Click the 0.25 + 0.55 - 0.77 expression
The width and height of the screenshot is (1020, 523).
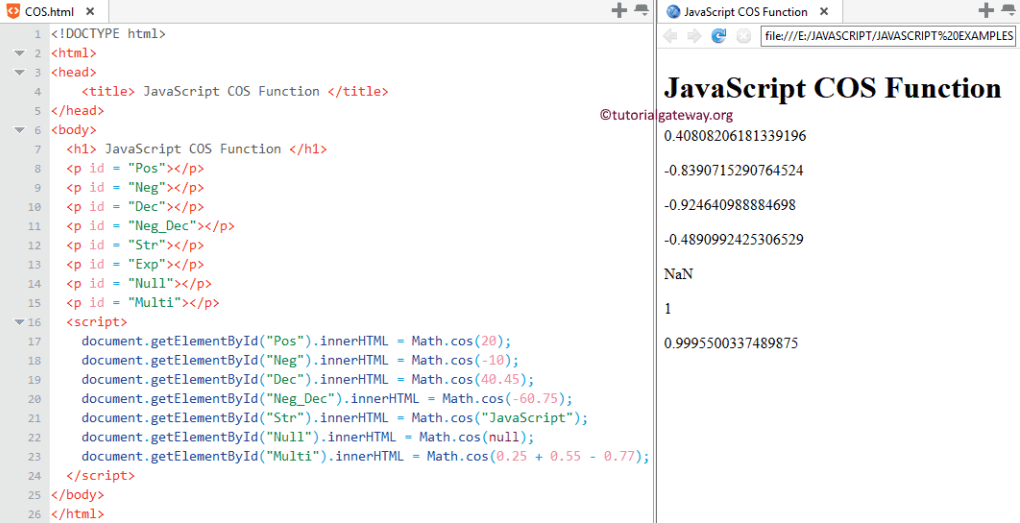tap(565, 456)
